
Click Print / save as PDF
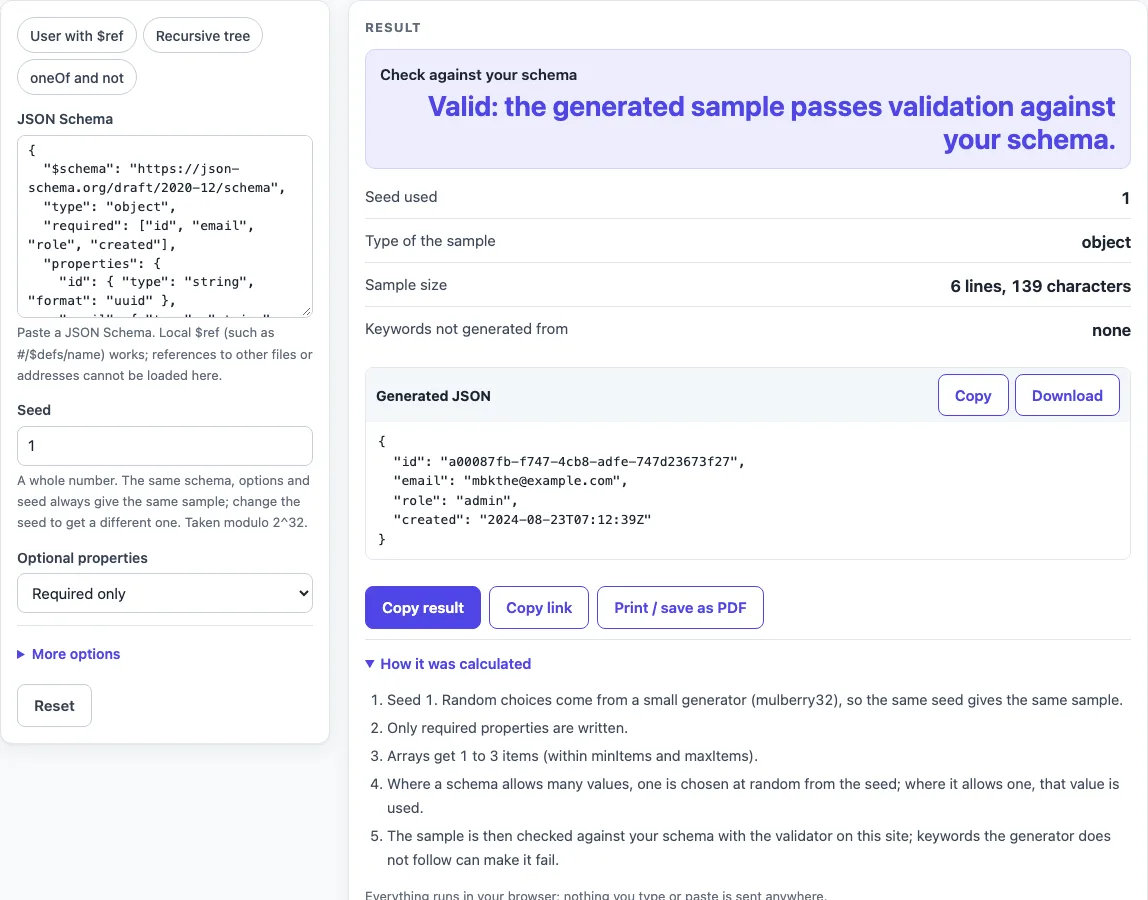coord(680,608)
